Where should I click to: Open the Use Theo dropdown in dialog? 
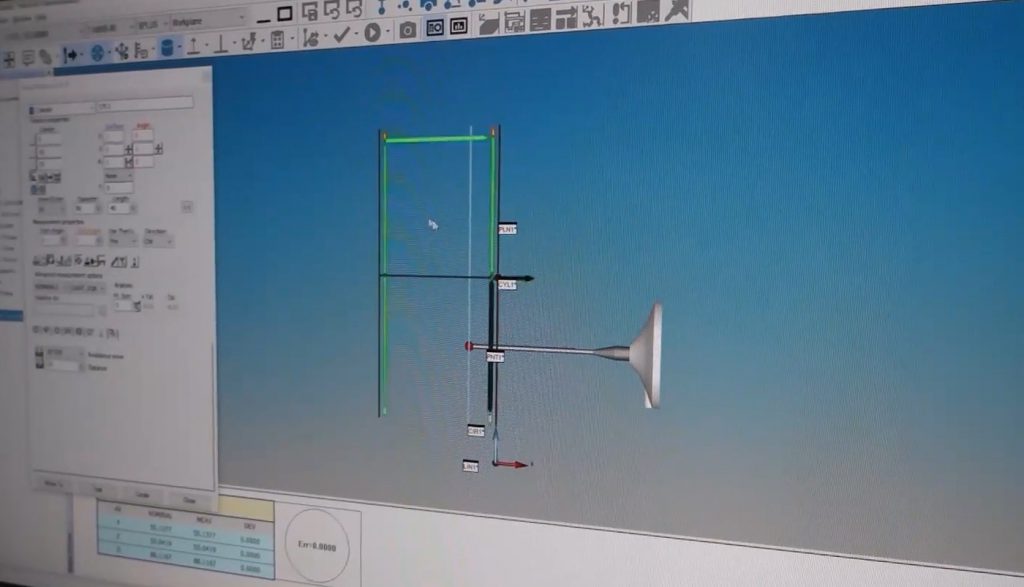124,241
